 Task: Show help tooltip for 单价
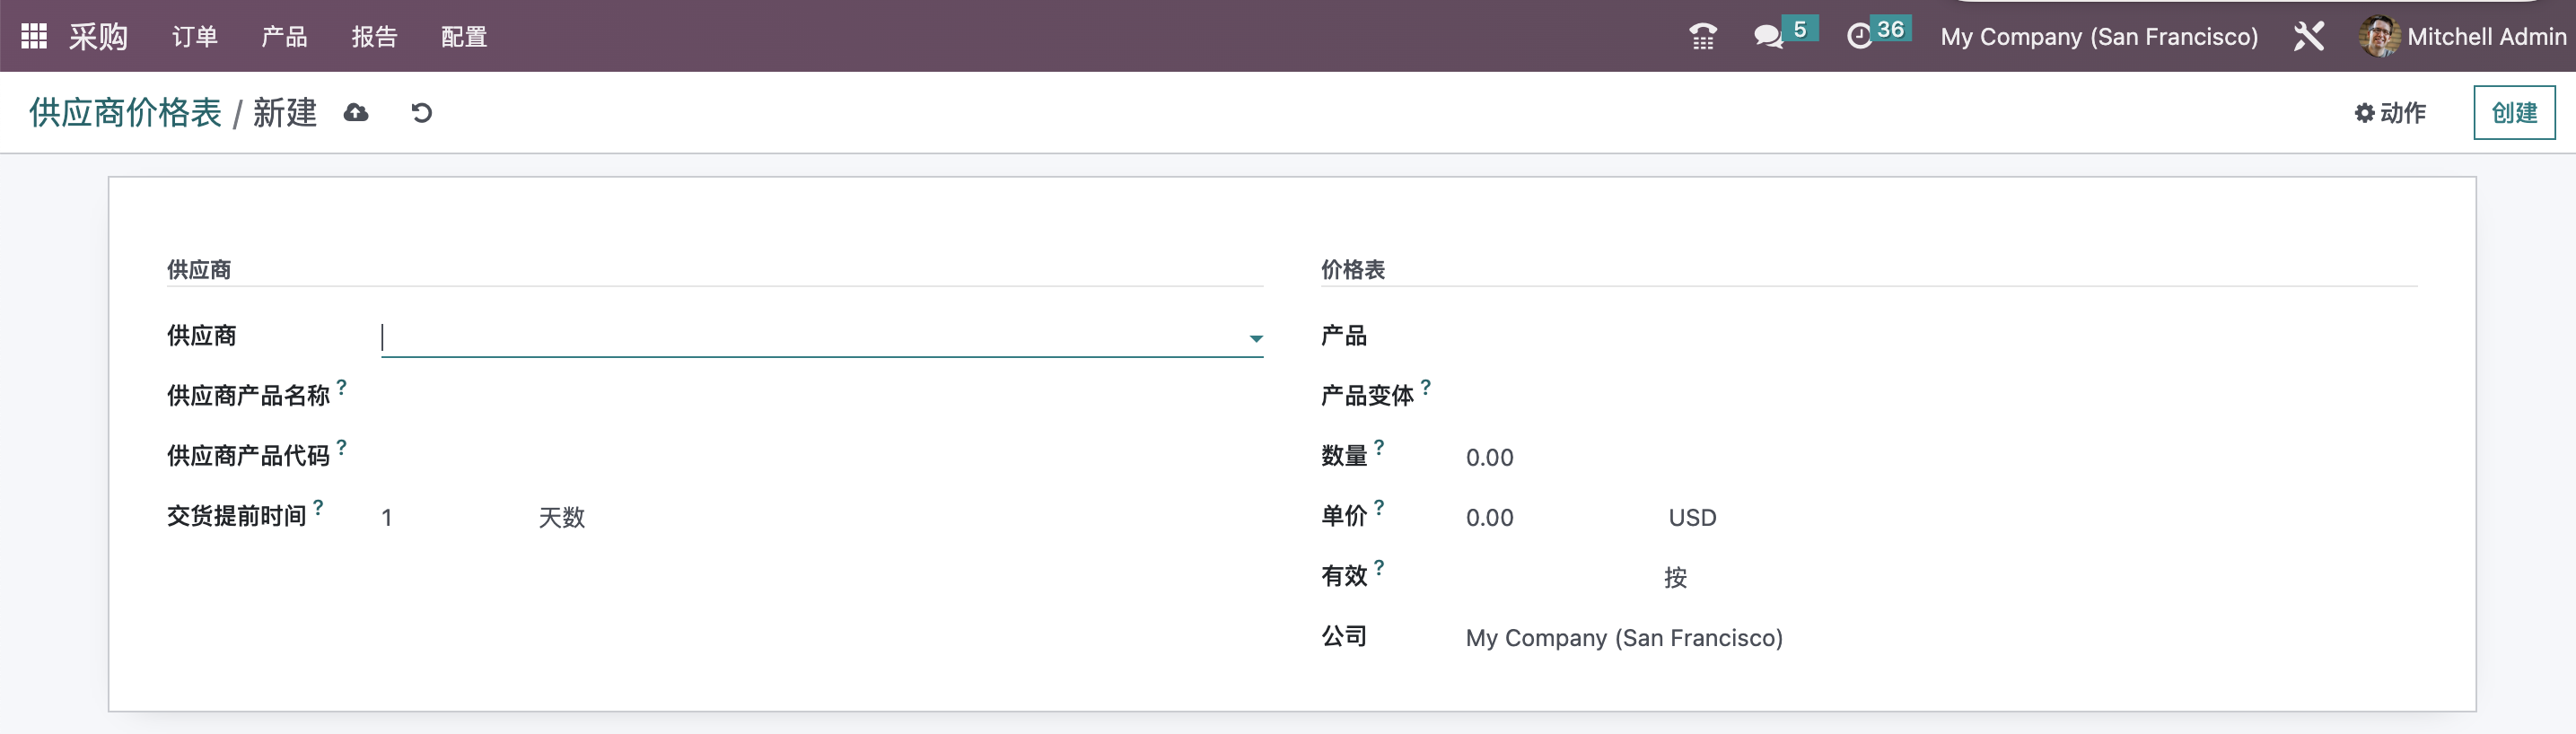pos(1379,506)
